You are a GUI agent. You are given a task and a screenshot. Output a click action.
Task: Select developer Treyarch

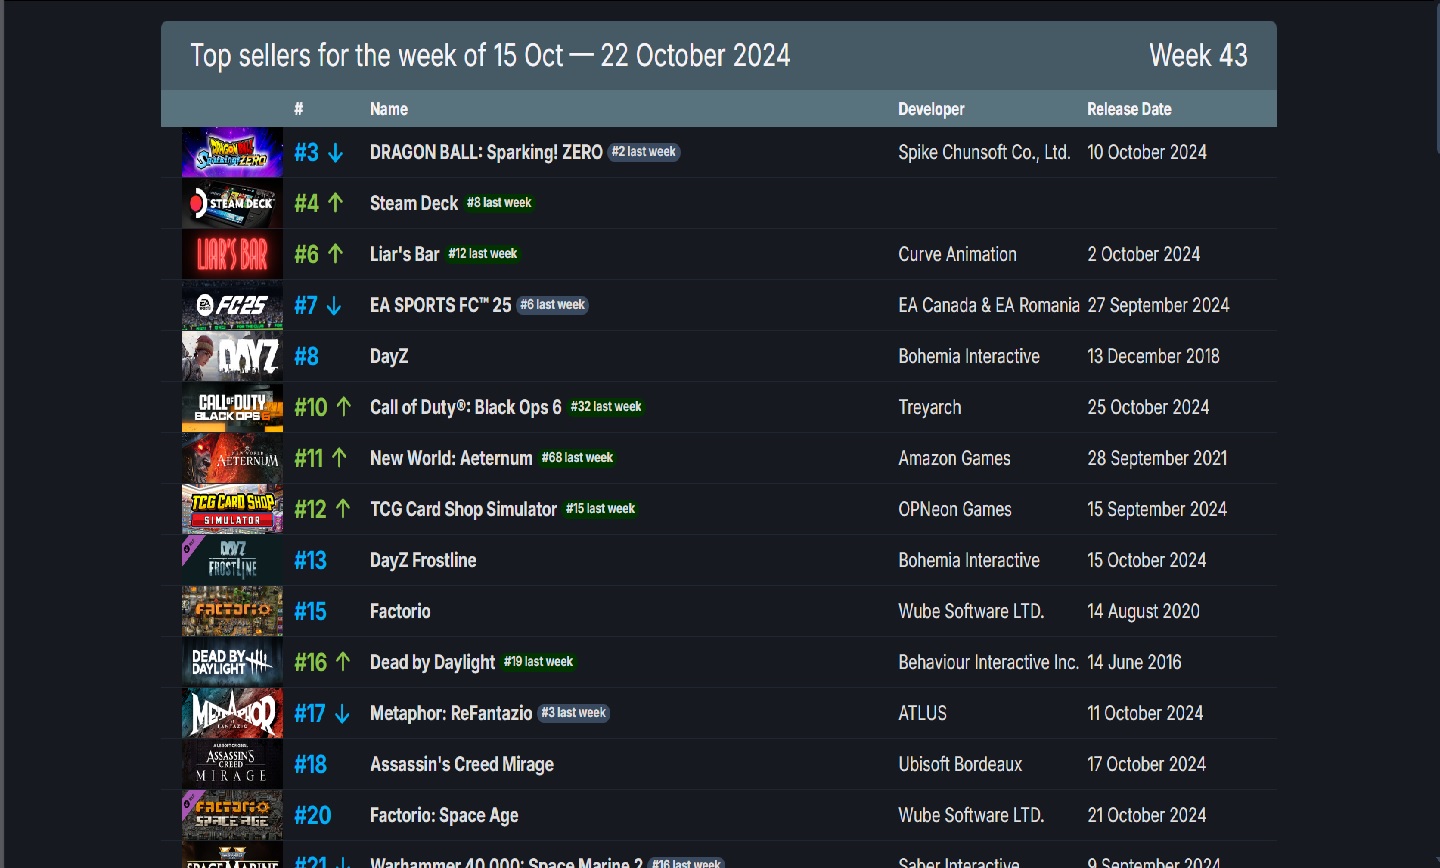(x=930, y=407)
